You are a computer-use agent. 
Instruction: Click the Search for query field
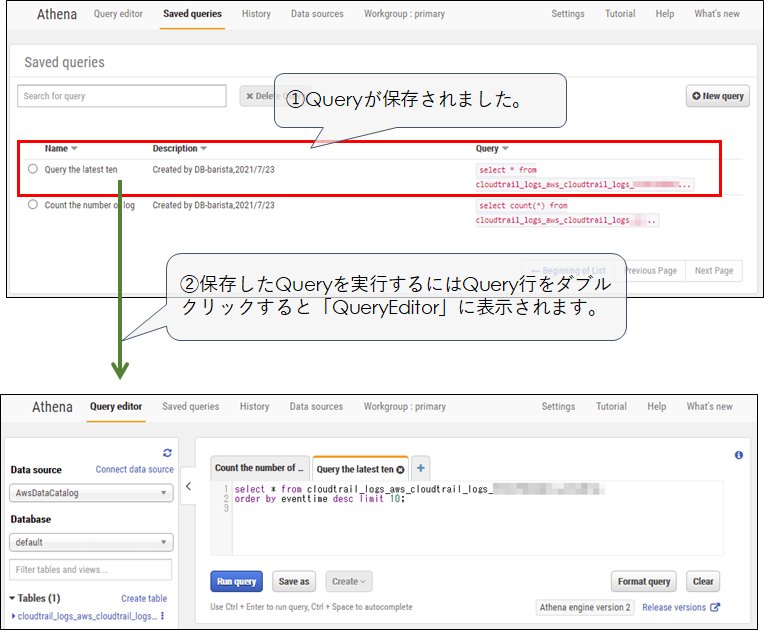pyautogui.click(x=122, y=96)
